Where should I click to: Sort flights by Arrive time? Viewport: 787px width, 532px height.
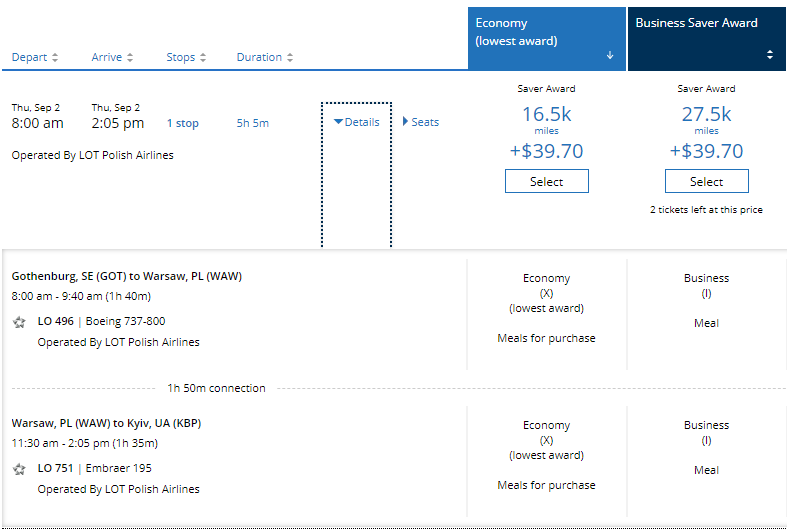click(x=112, y=57)
